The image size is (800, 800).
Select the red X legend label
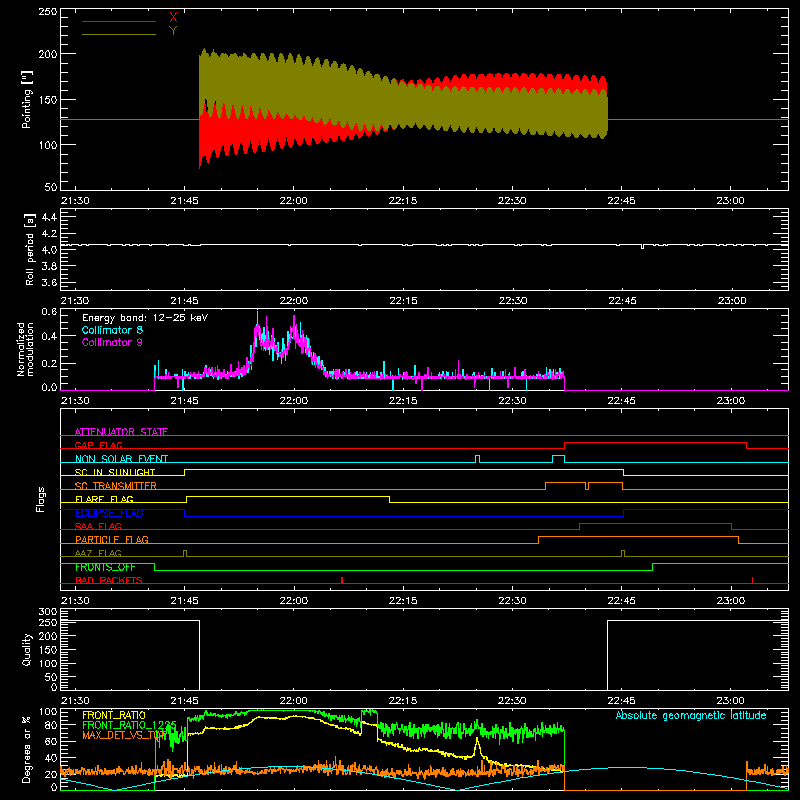click(173, 18)
